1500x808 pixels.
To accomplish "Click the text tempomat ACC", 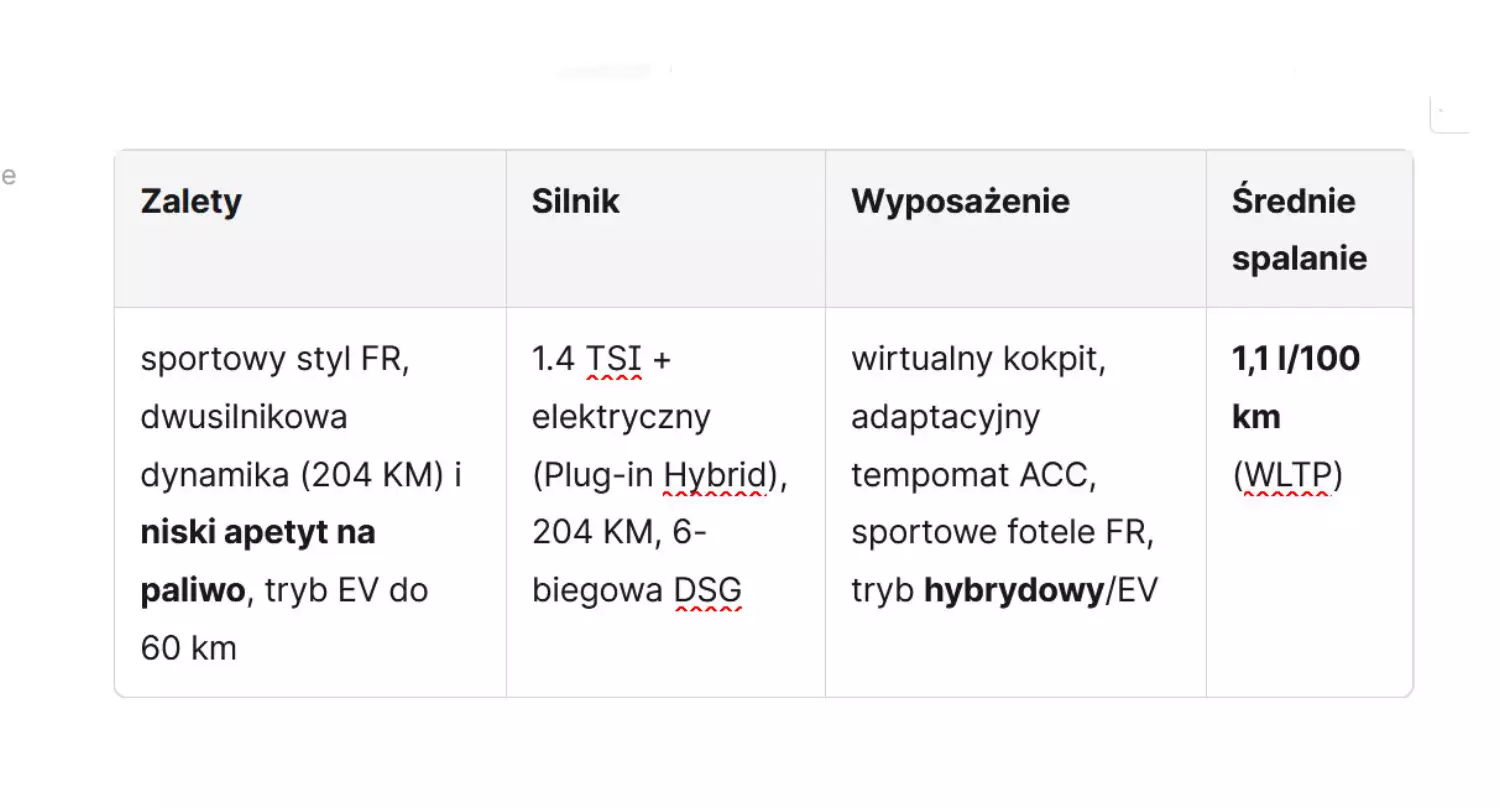I will click(973, 475).
